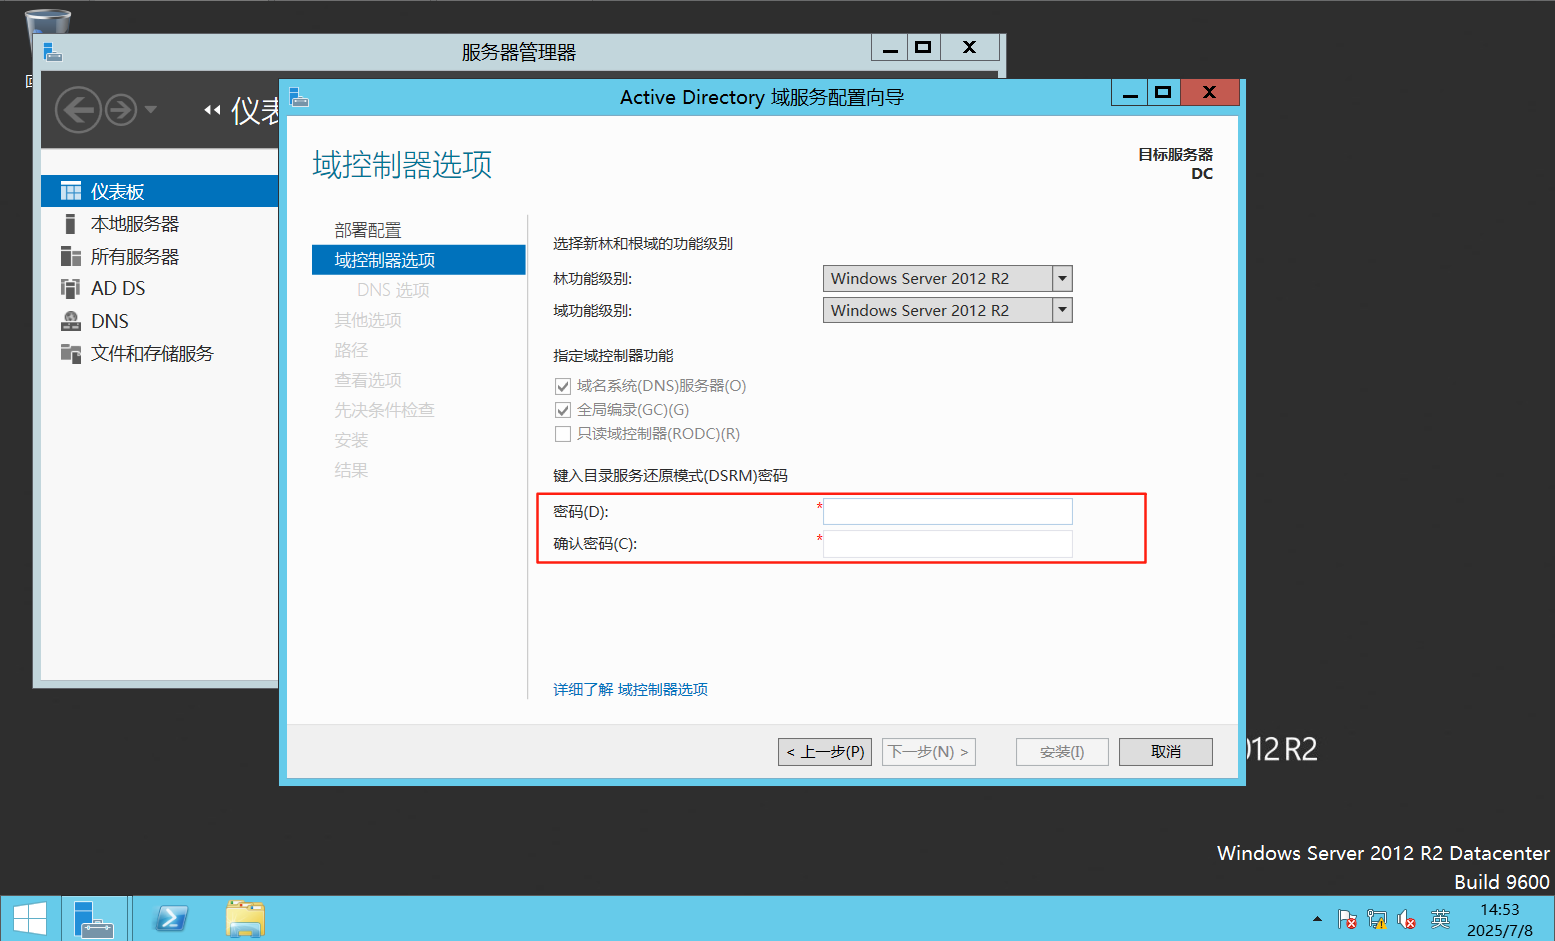The image size is (1555, 941).
Task: Maximize the 服务器管理器 window
Action: point(923,47)
